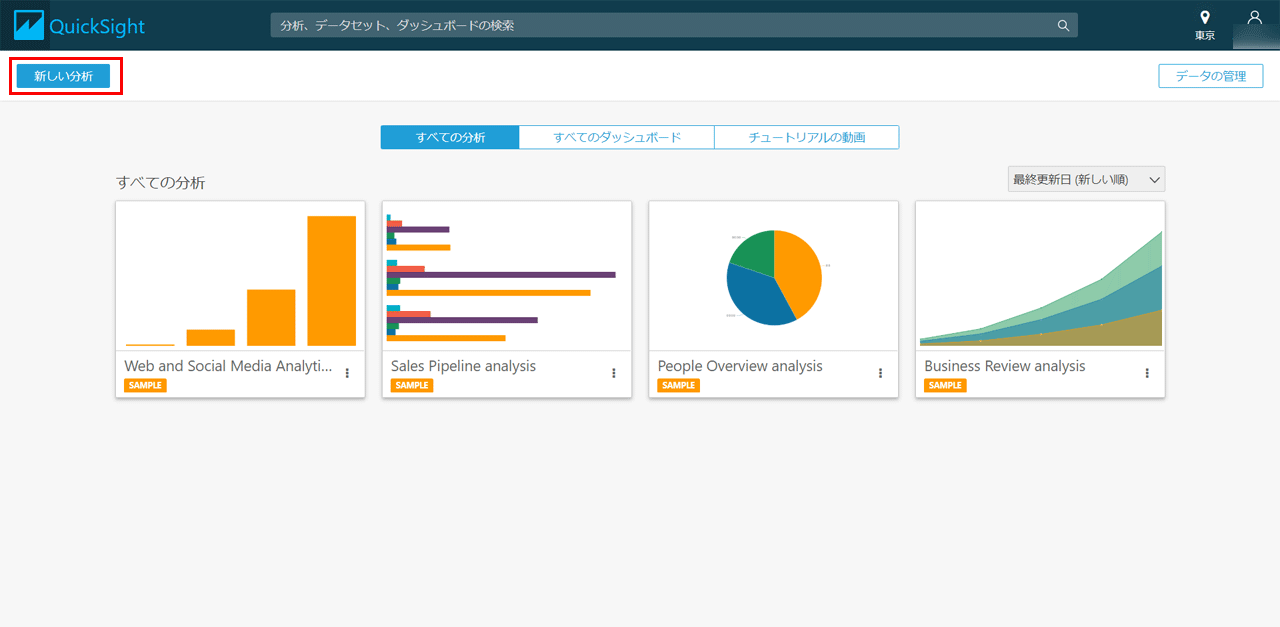1280x627 pixels.
Task: Open the Sales Pipeline bar chart thumbnail
Action: click(507, 276)
